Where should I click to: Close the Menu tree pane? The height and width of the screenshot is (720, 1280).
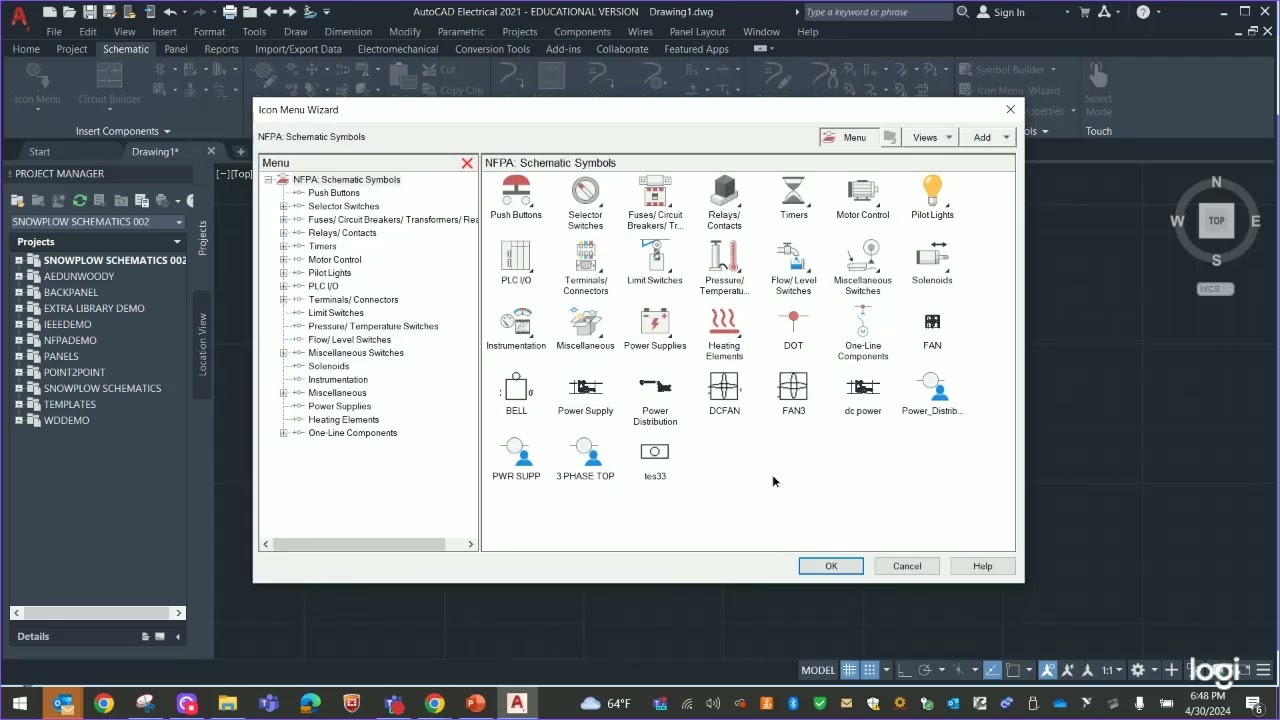tap(467, 163)
